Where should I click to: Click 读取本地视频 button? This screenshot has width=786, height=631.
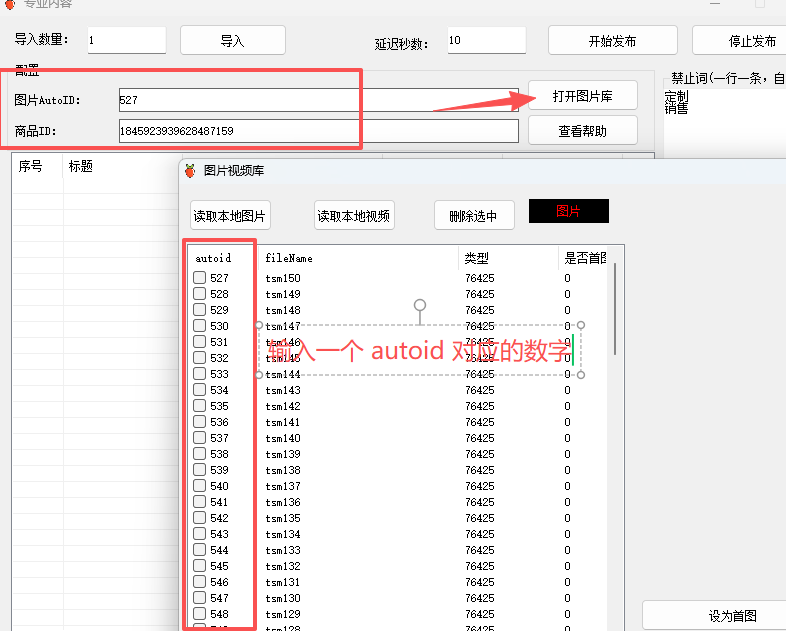(x=354, y=216)
